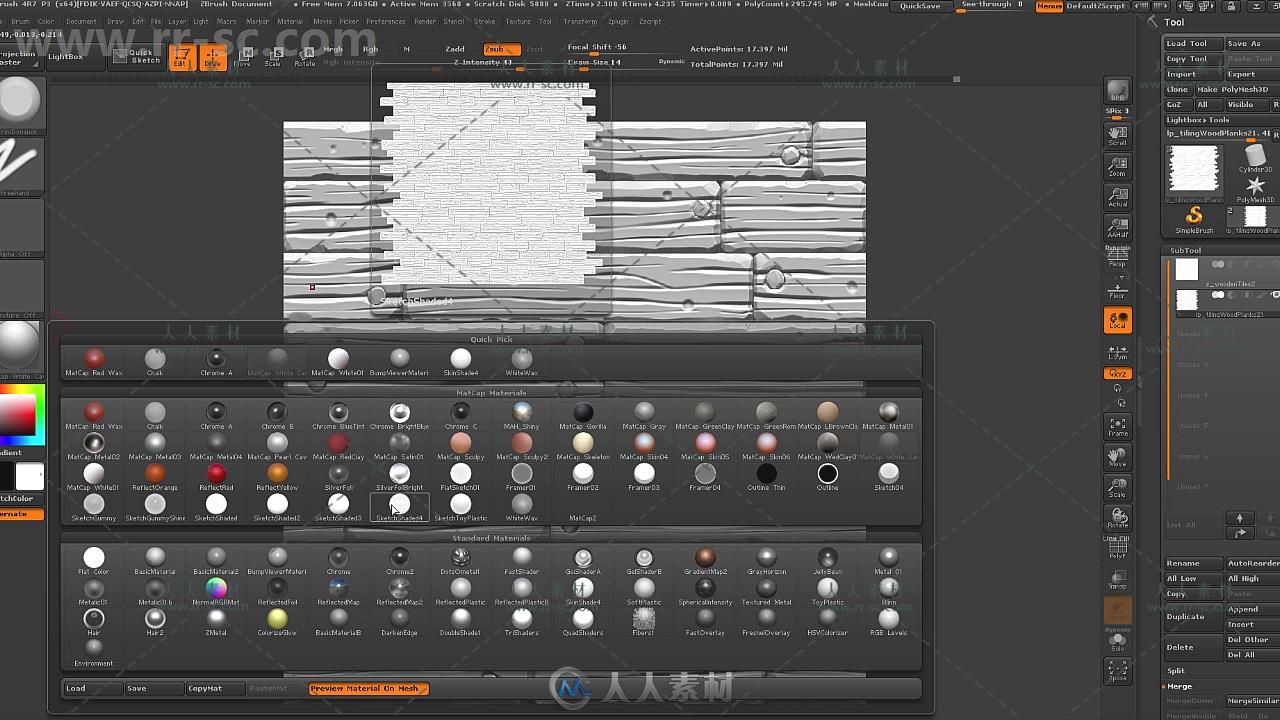Click the Load material button

pos(92,688)
